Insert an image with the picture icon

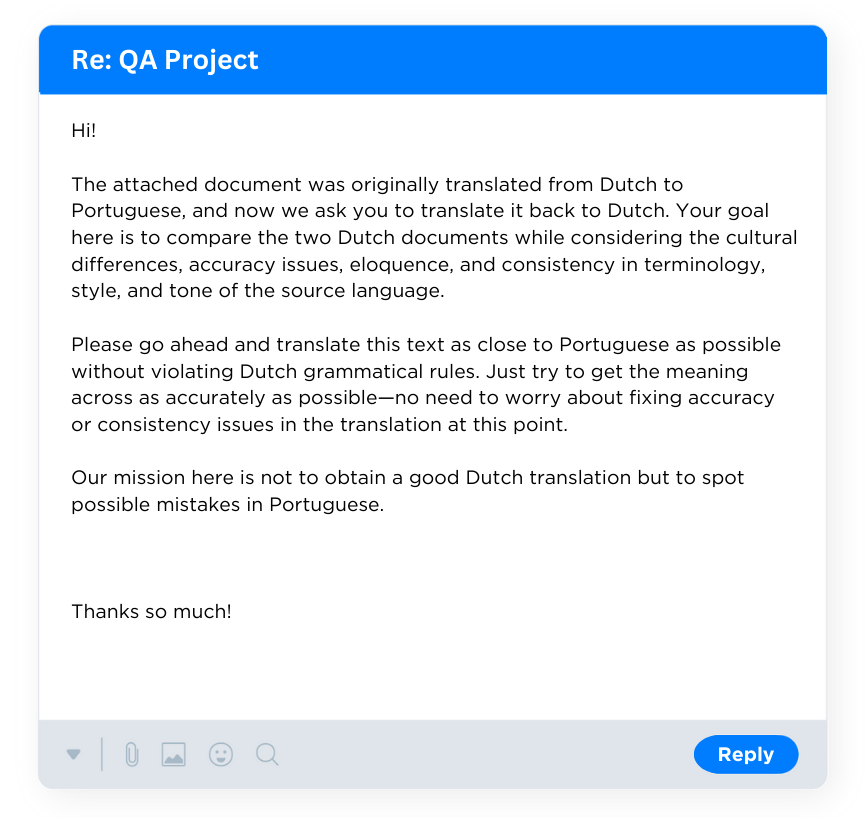pyautogui.click(x=174, y=754)
